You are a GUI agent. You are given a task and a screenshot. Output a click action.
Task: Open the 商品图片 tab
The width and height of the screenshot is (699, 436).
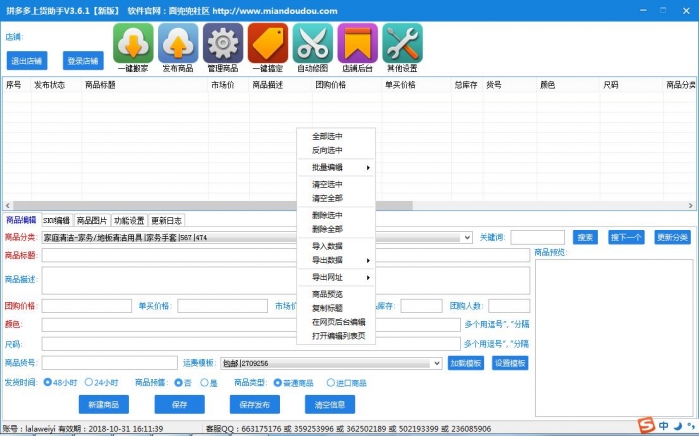click(92, 220)
